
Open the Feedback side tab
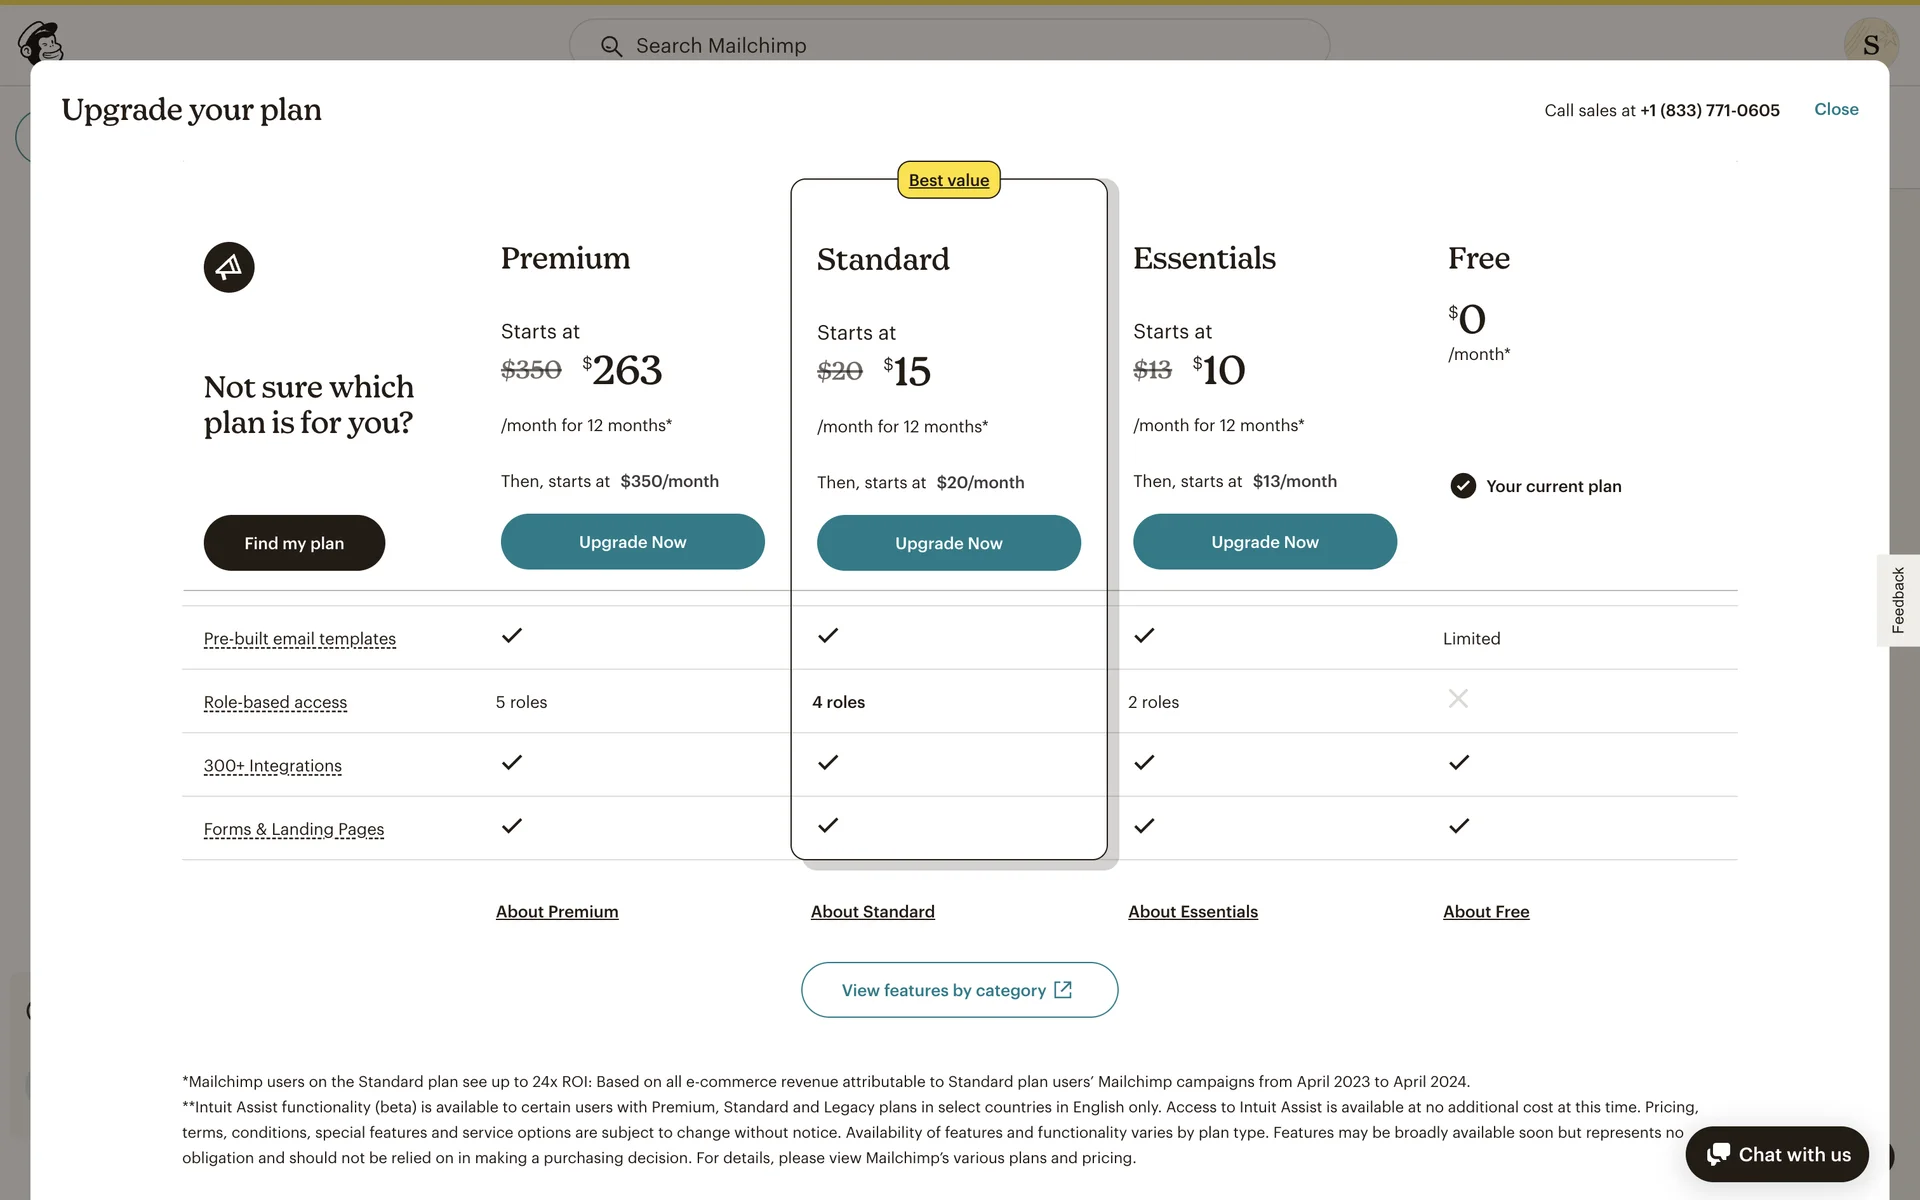click(1898, 600)
